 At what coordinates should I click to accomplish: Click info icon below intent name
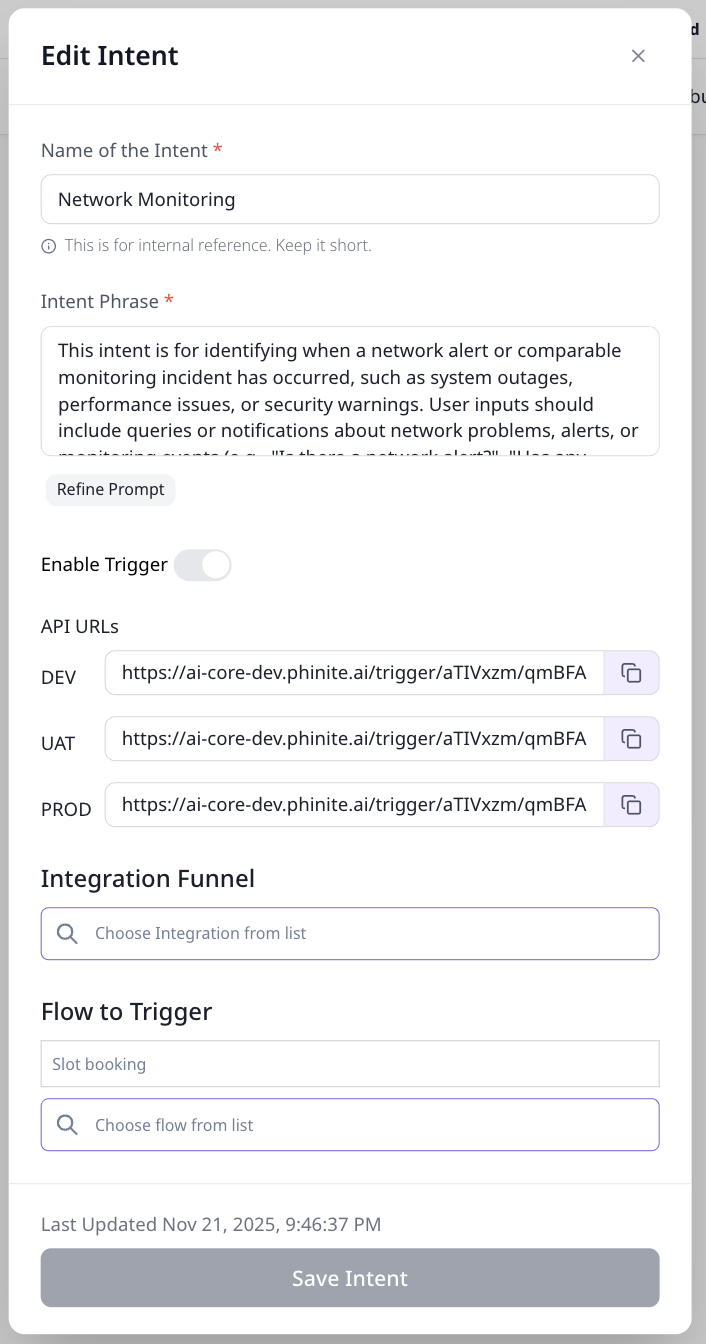[x=48, y=246]
